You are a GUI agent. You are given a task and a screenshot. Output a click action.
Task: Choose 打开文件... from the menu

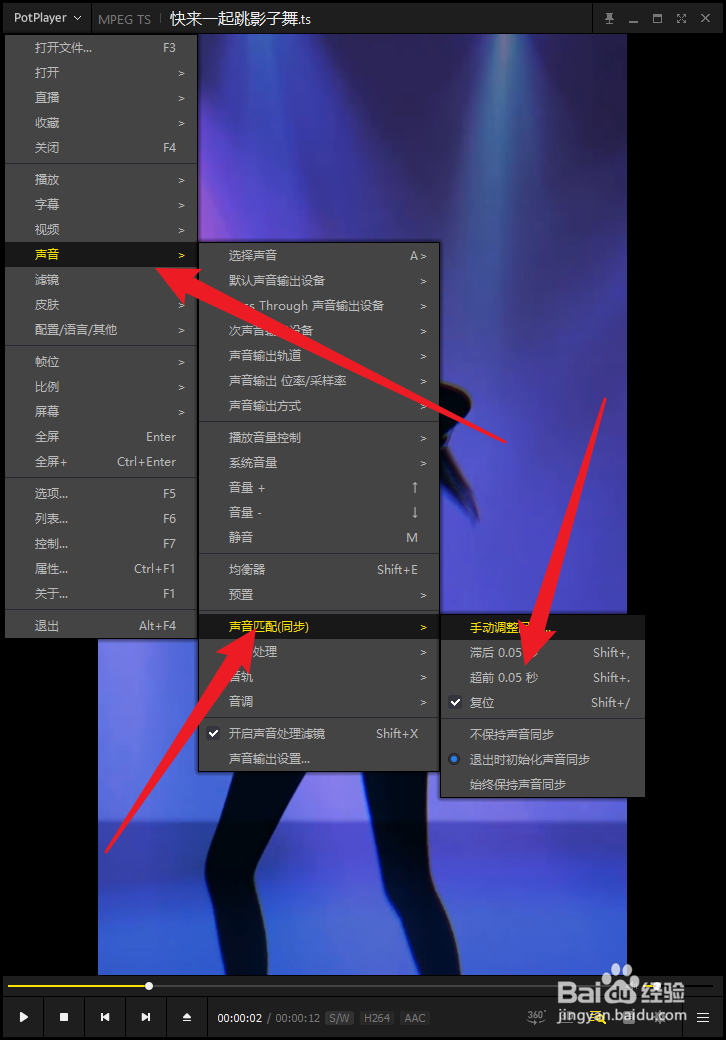pos(101,48)
